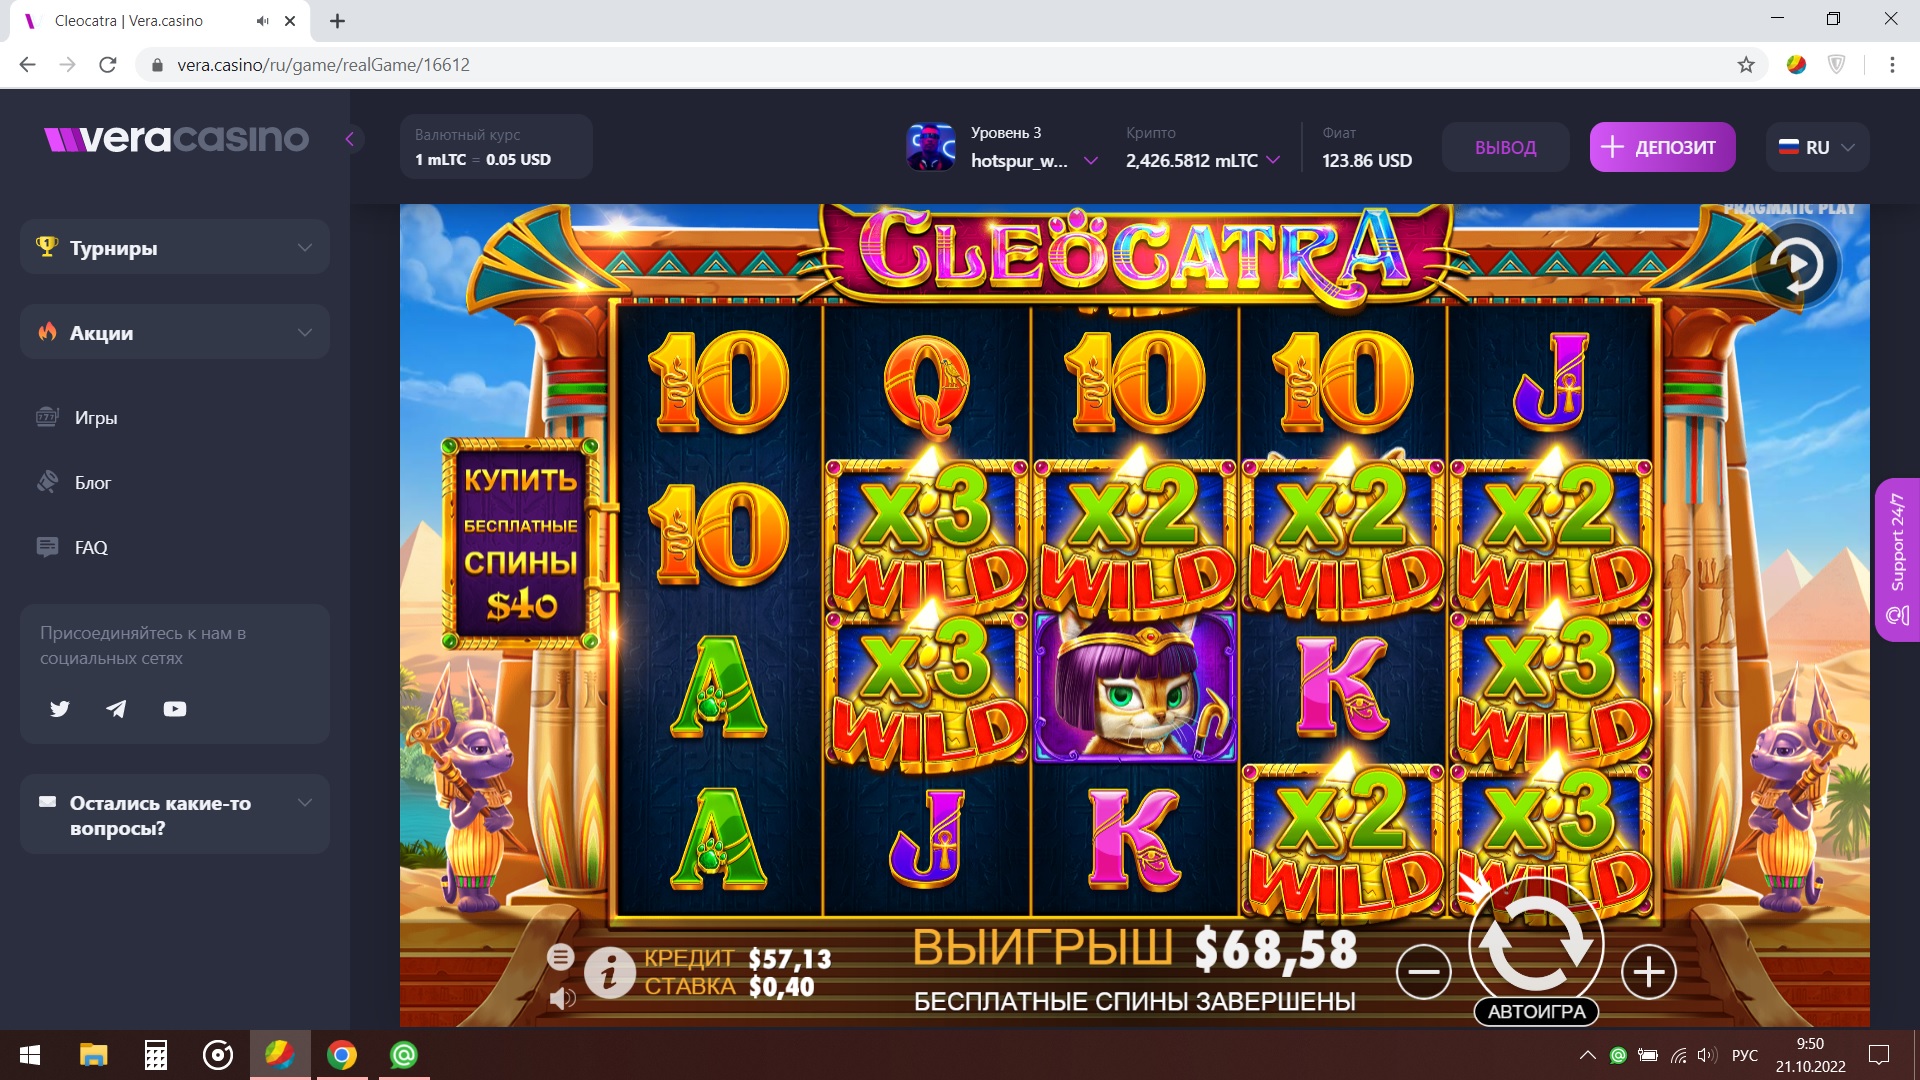Click the ДЕПОЗИТ button
The height and width of the screenshot is (1080, 1920).
[x=1662, y=147]
